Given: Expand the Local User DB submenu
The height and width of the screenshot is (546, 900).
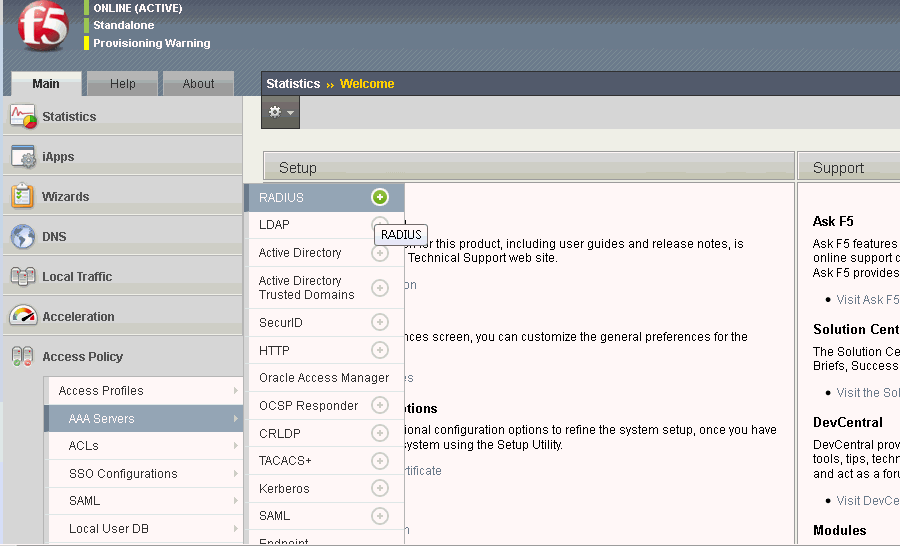Looking at the screenshot, I should coord(144,529).
